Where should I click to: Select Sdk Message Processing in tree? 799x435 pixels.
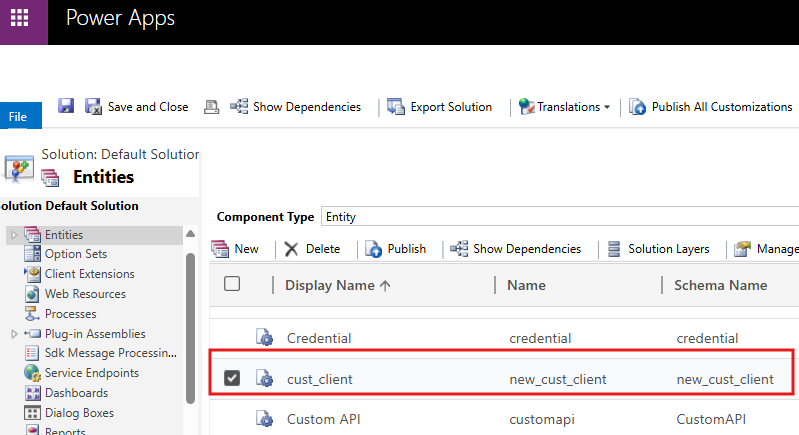pyautogui.click(x=111, y=353)
